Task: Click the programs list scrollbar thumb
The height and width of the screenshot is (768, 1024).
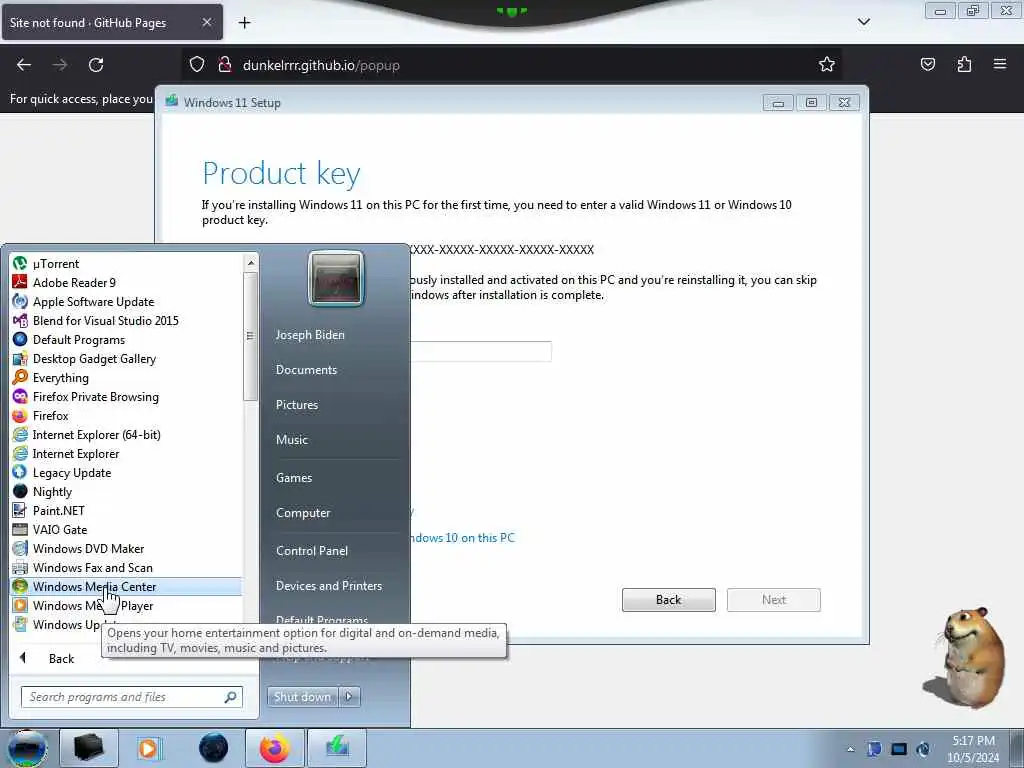Action: [249, 336]
